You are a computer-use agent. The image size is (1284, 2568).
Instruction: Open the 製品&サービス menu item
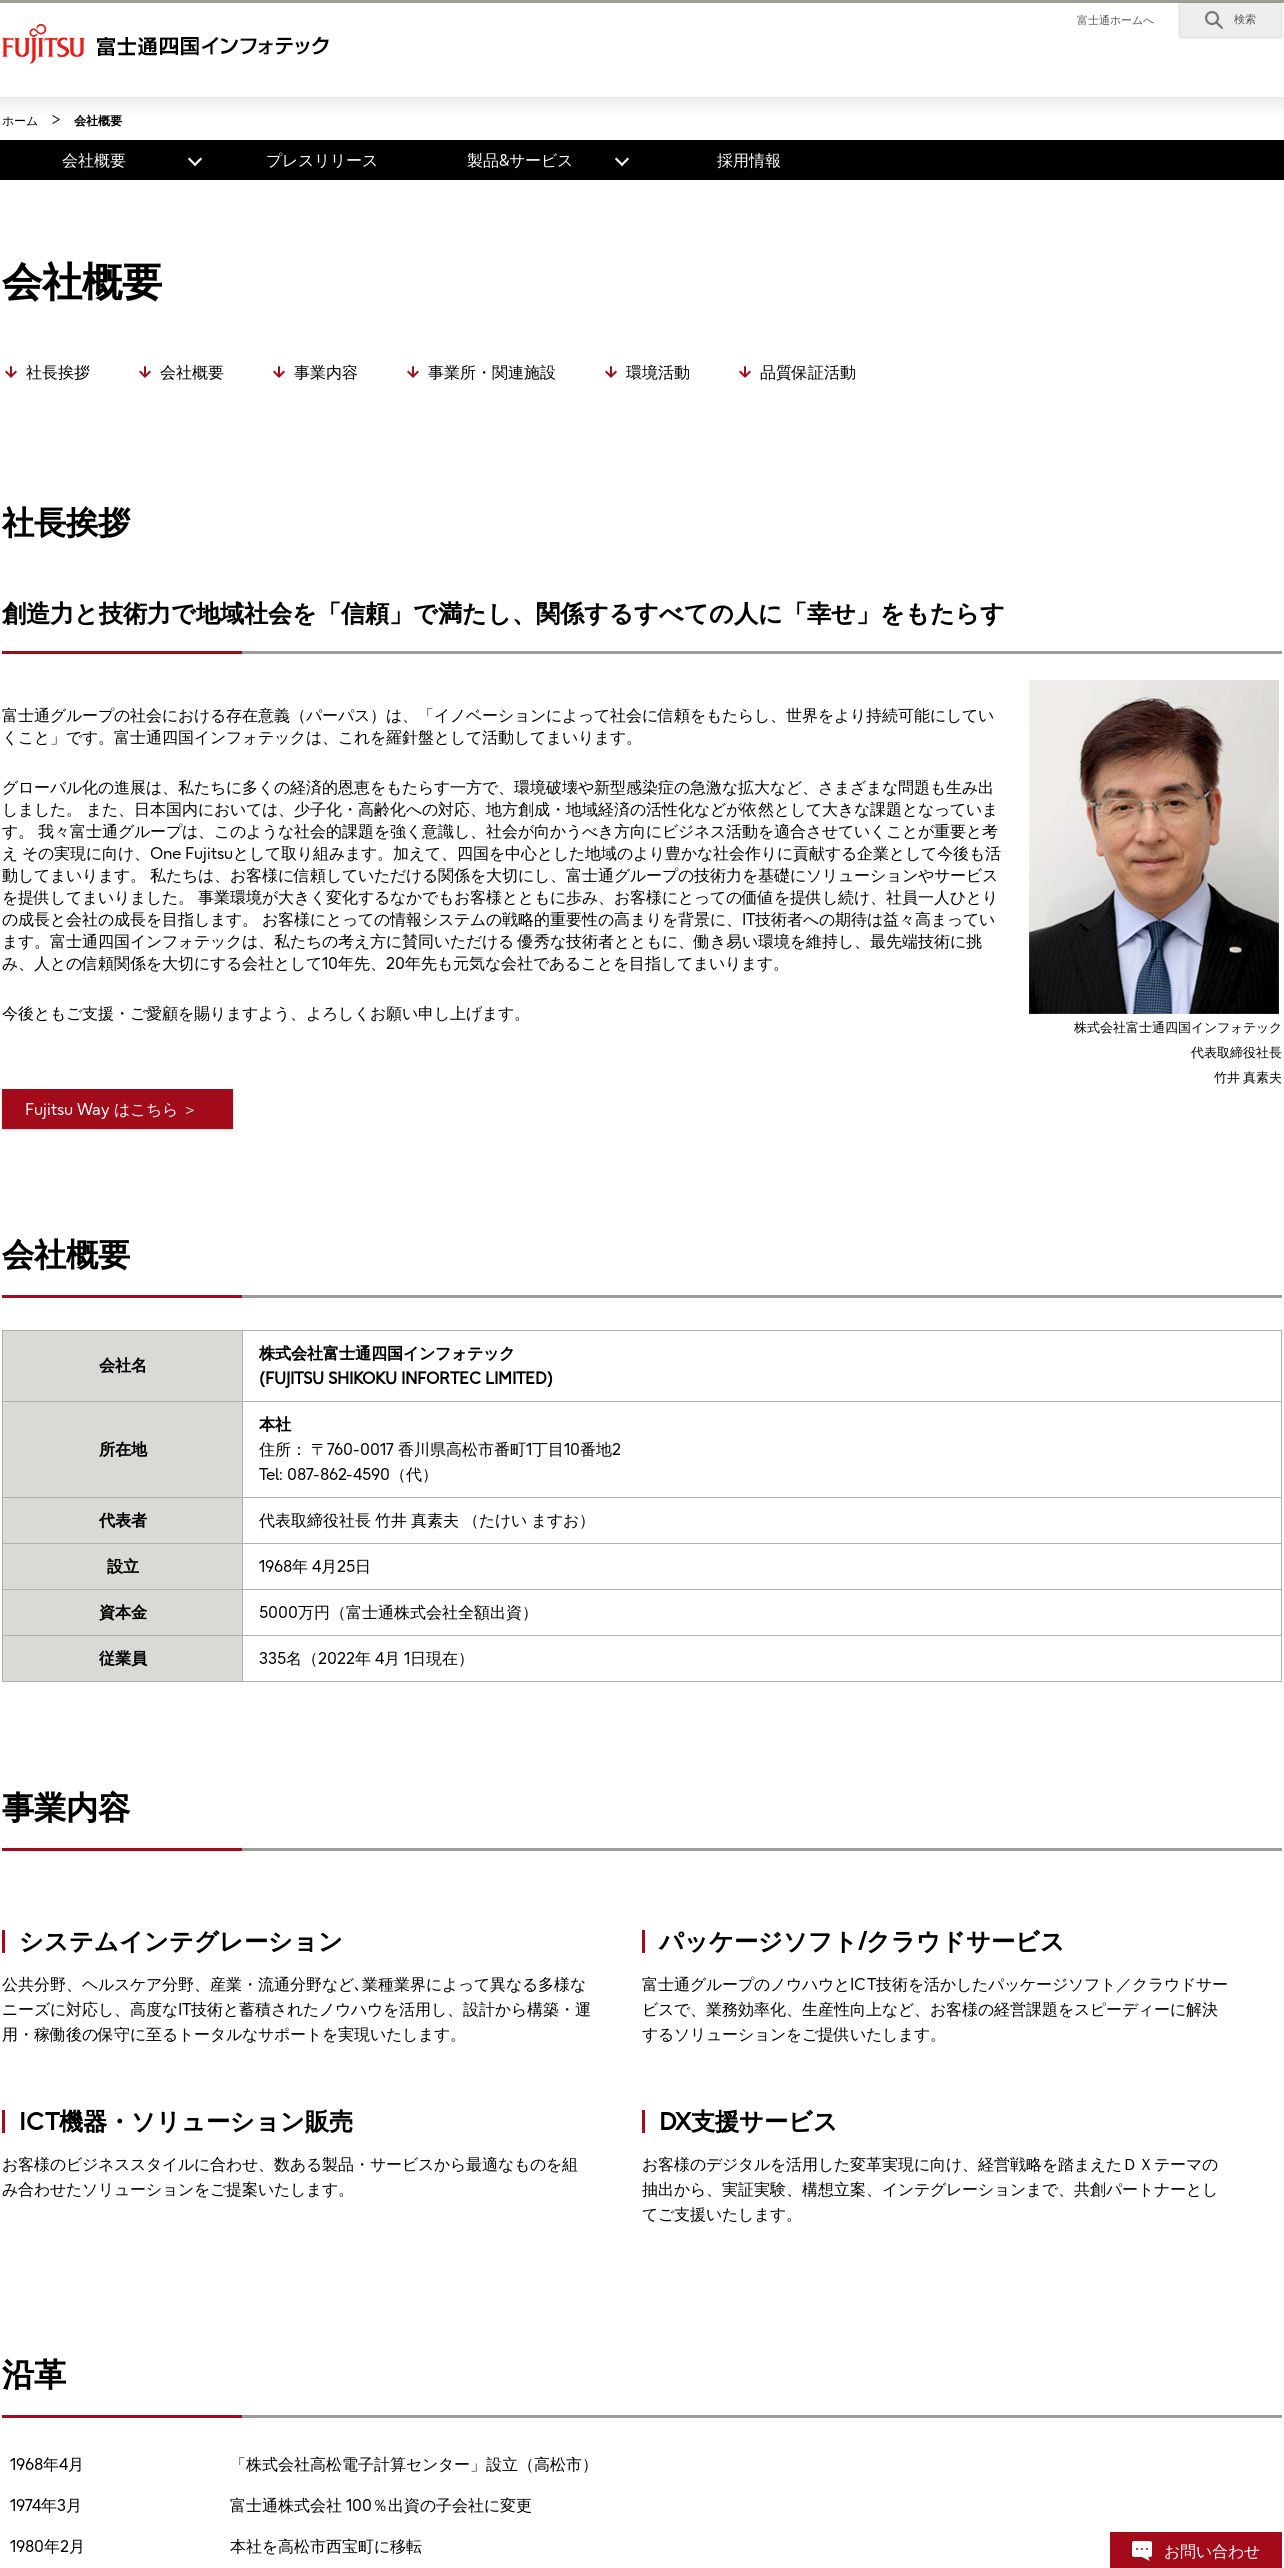[519, 161]
